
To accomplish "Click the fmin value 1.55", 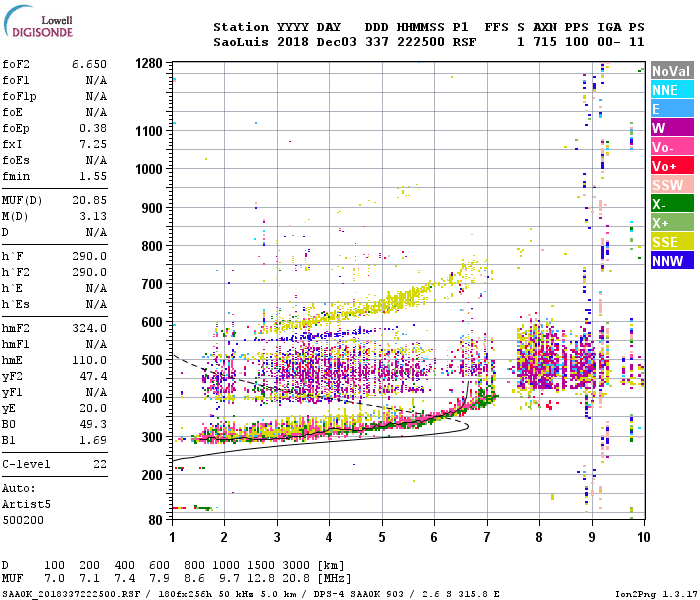I will [93, 176].
